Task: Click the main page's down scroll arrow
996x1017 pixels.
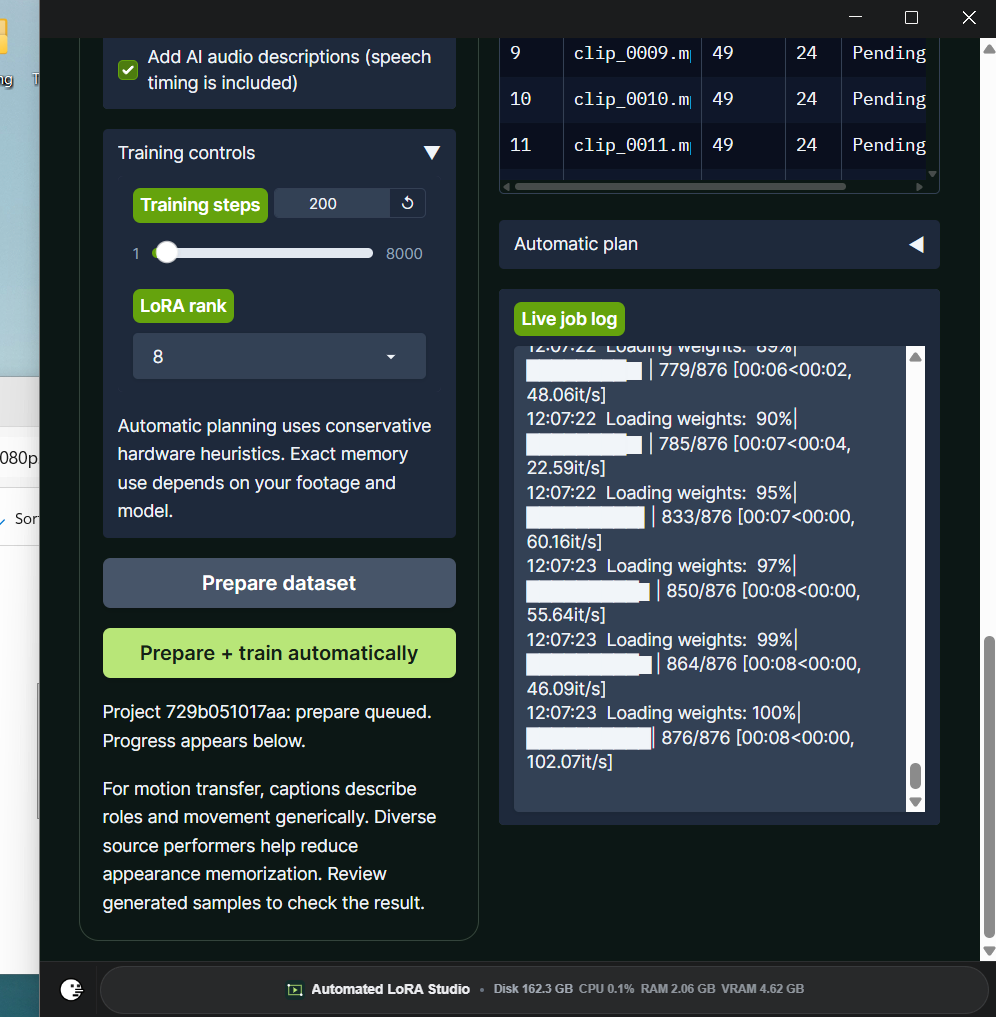Action: 989,951
